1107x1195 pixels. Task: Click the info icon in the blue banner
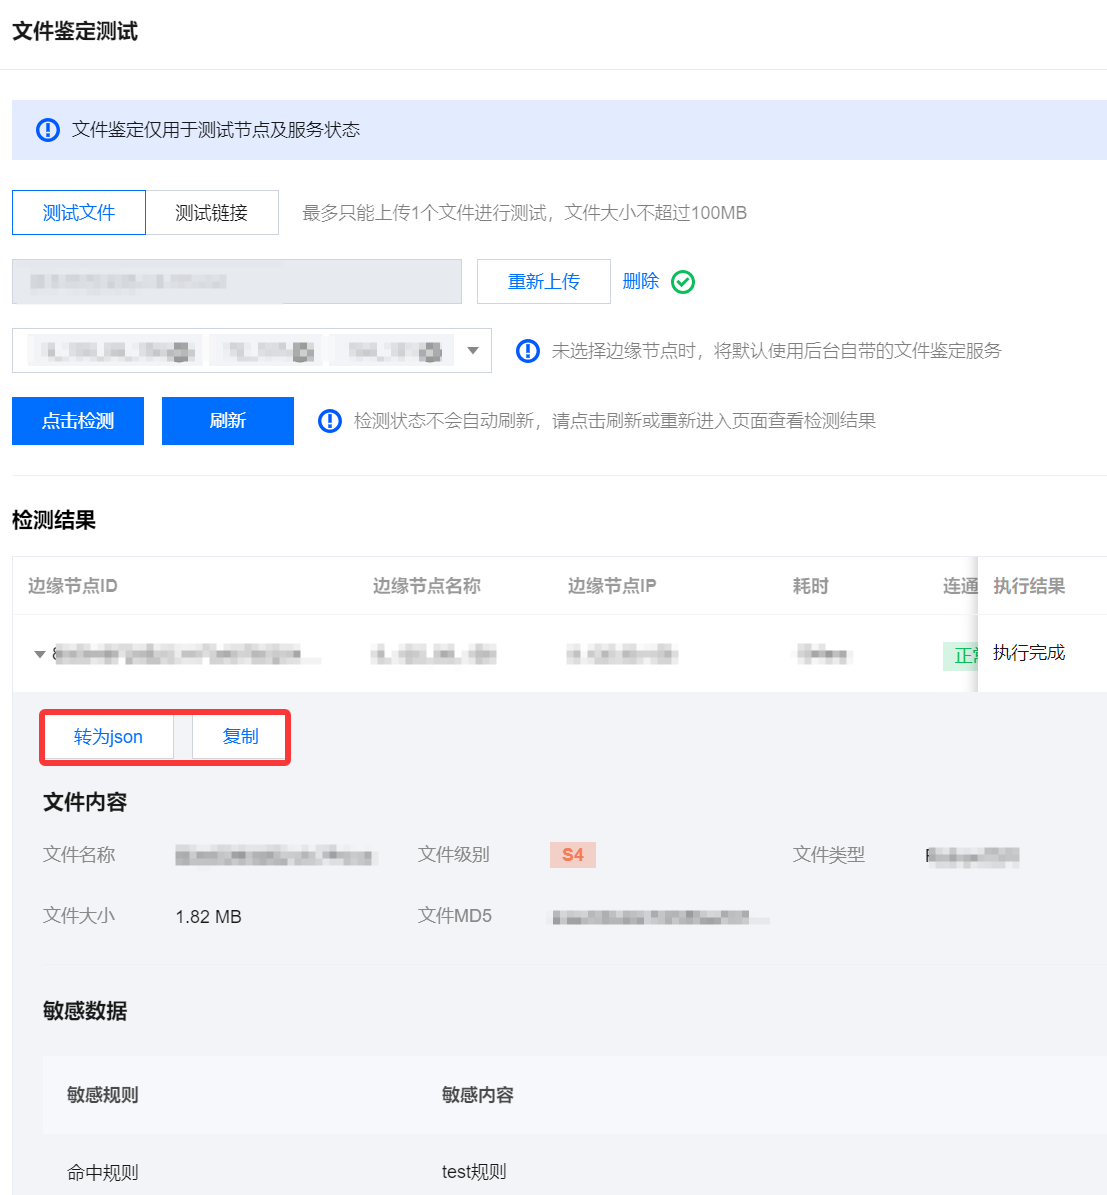tap(47, 130)
